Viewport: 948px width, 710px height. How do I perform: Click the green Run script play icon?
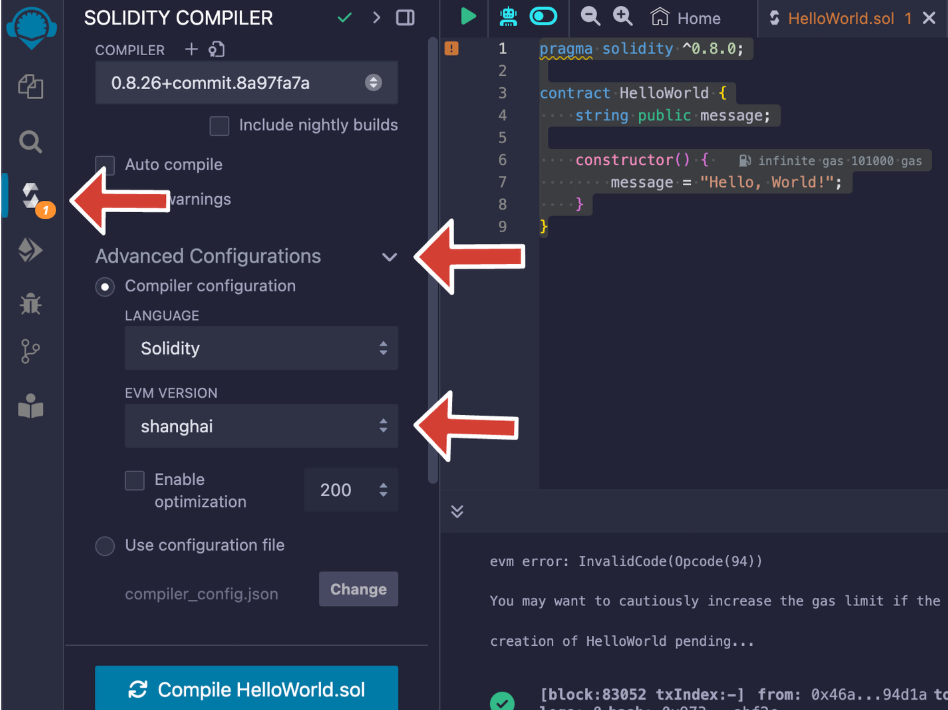468,17
